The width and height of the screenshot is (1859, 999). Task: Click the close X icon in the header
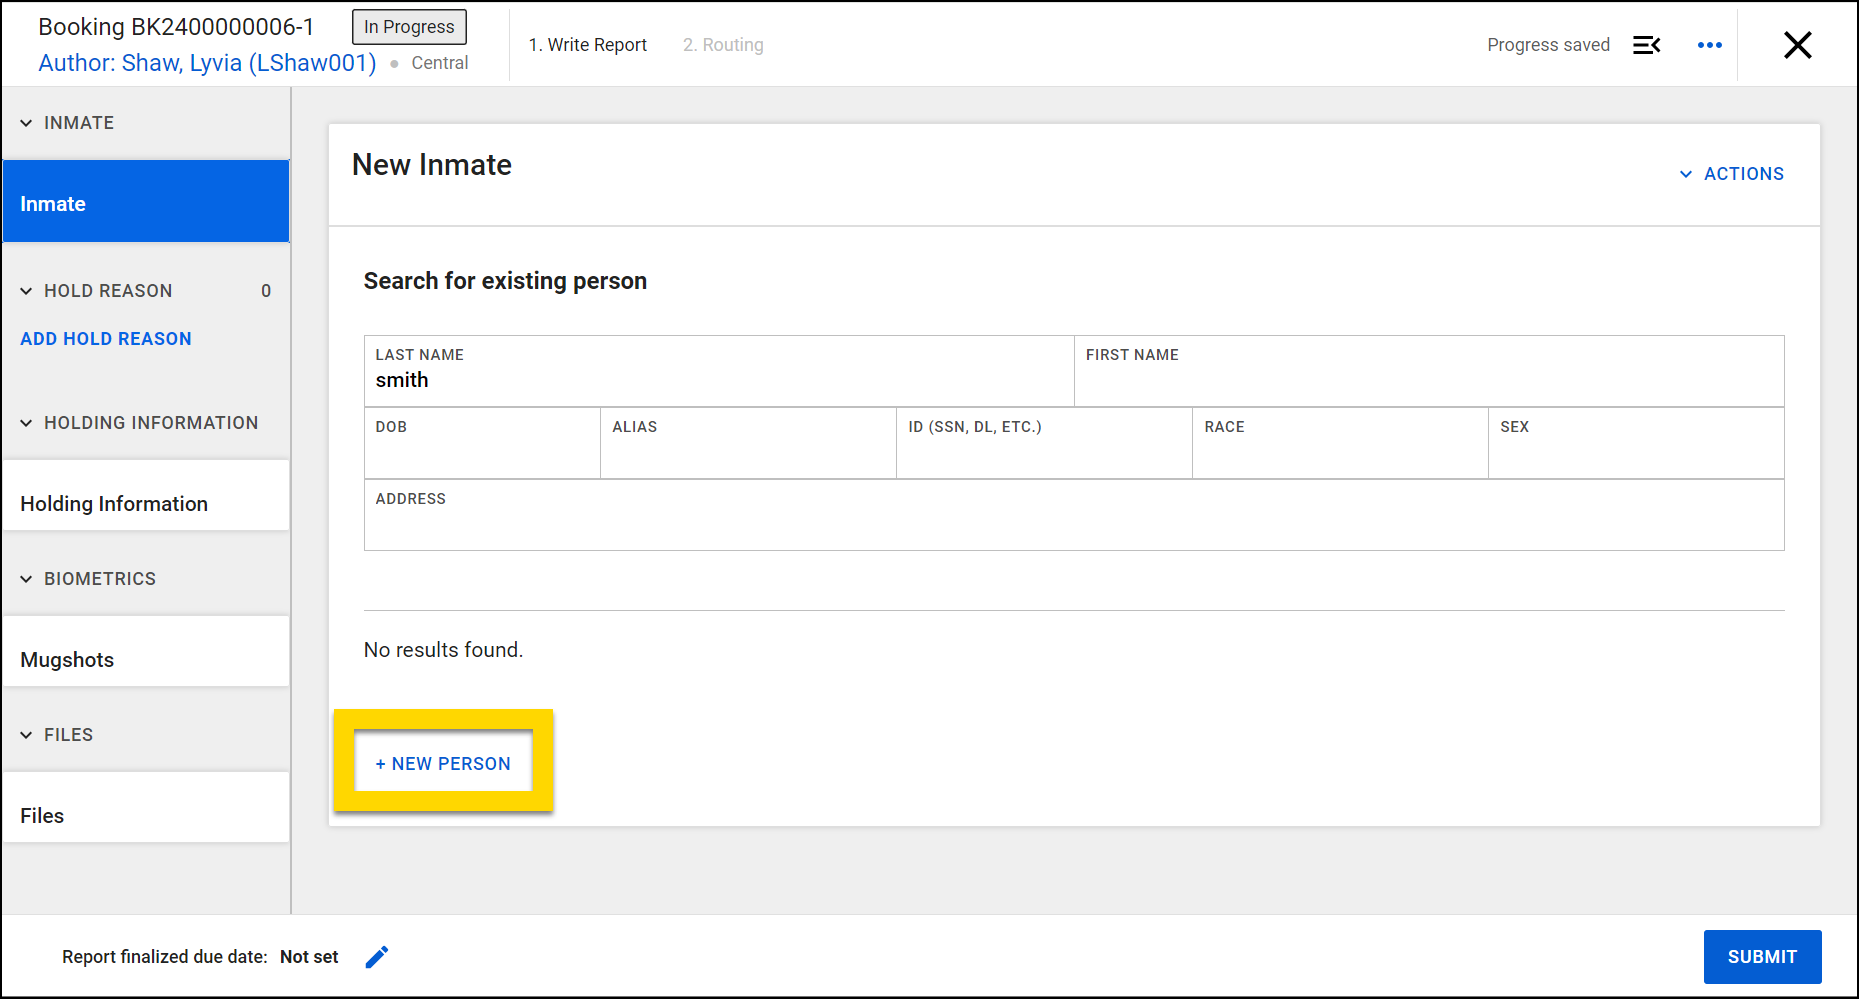1797,45
